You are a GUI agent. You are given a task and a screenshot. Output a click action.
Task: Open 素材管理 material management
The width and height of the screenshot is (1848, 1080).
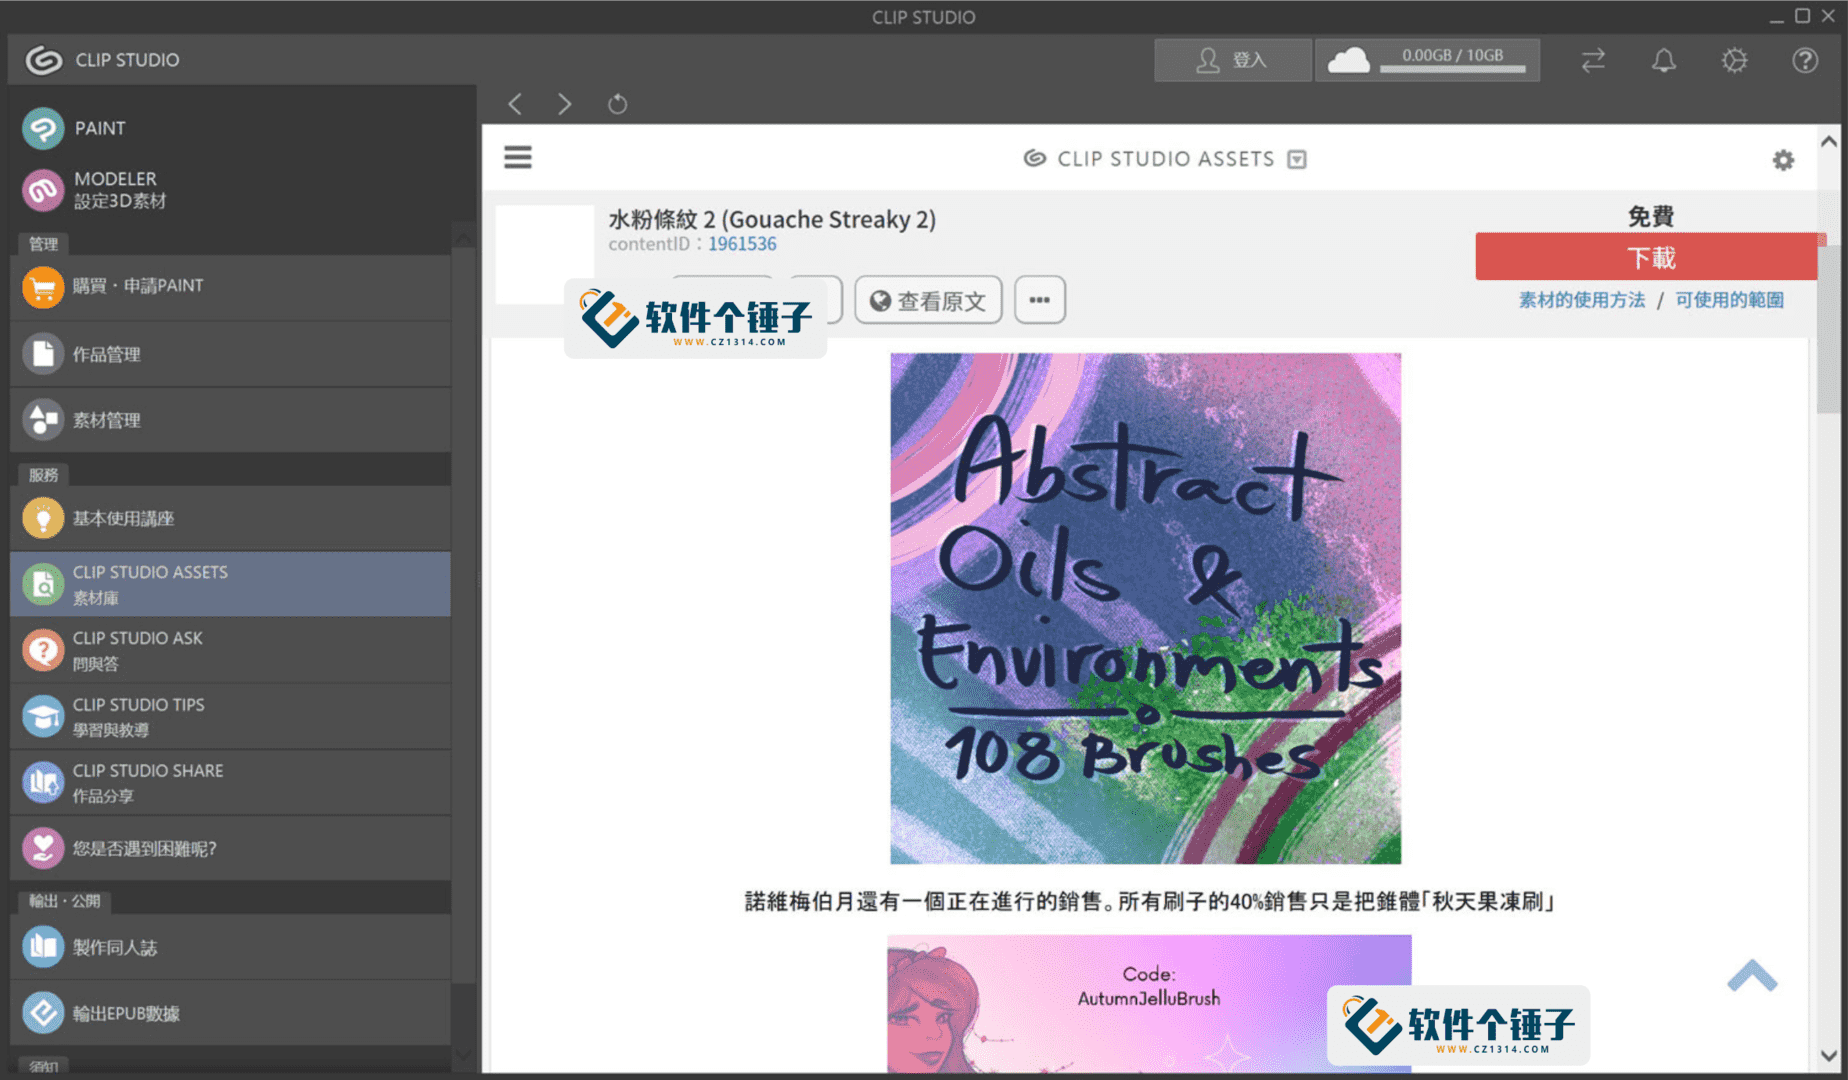point(107,420)
